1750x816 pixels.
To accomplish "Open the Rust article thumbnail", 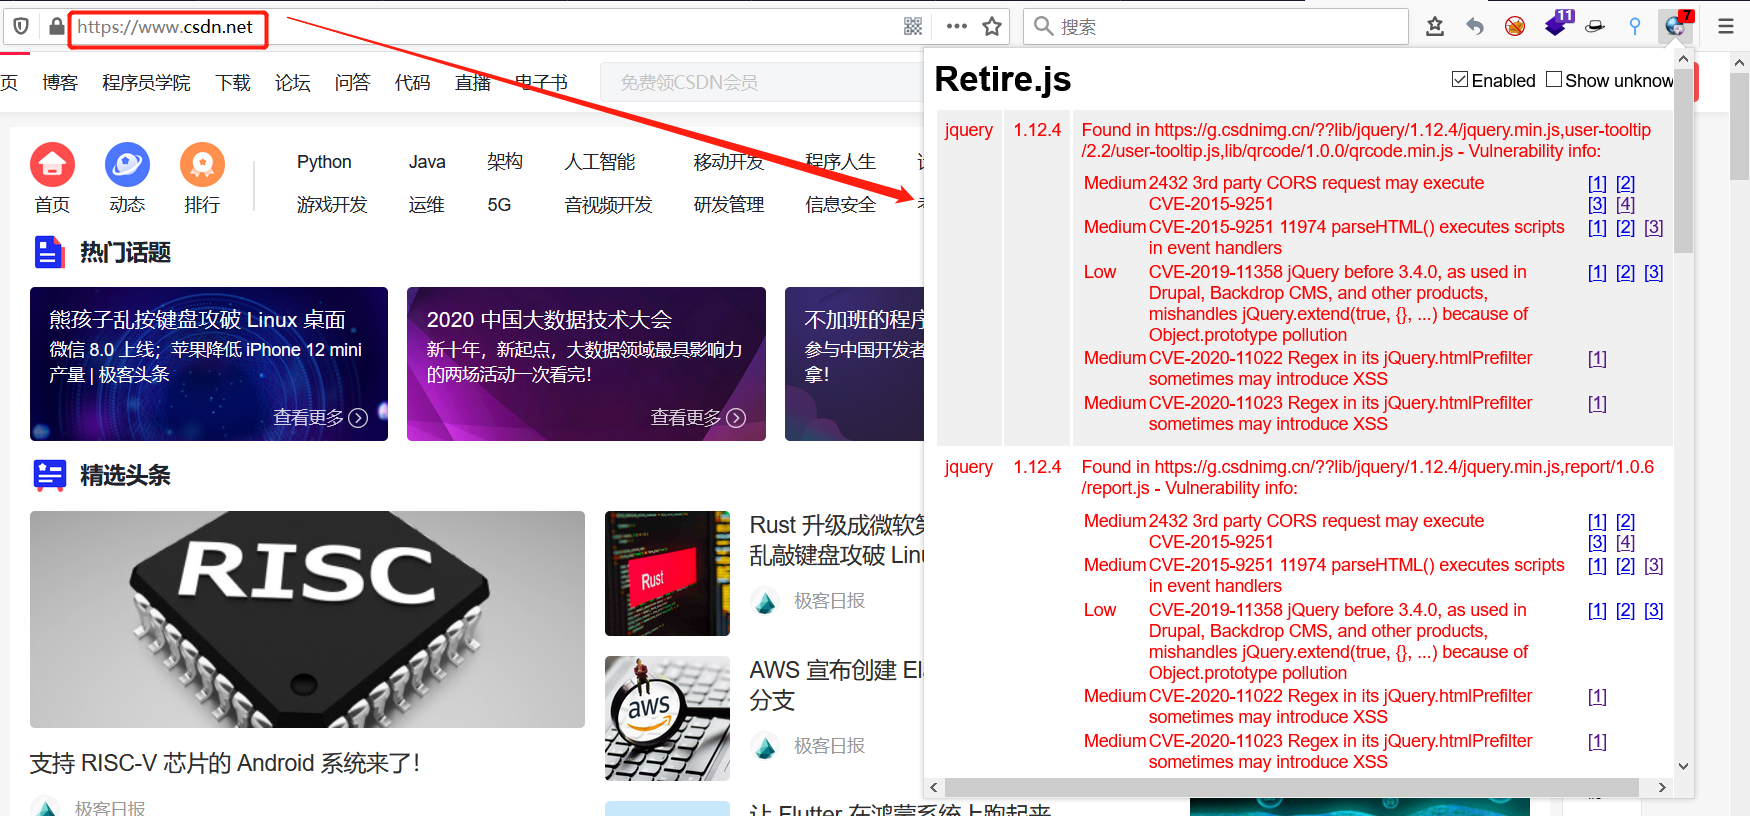I will pos(667,573).
